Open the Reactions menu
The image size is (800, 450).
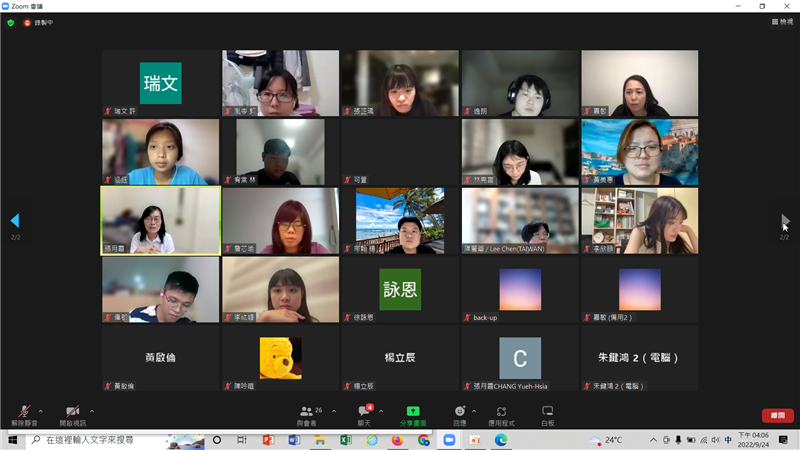[x=459, y=412]
